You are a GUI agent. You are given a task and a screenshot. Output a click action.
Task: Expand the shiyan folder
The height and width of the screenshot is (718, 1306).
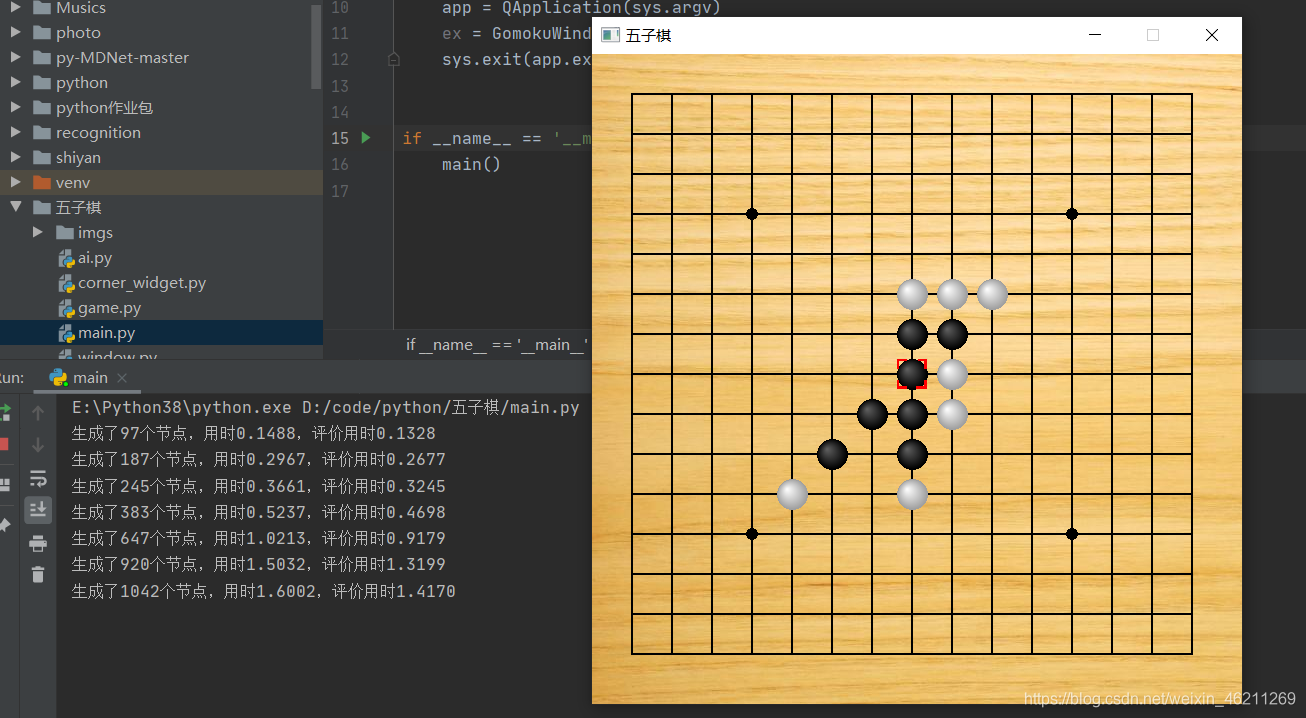tap(15, 158)
